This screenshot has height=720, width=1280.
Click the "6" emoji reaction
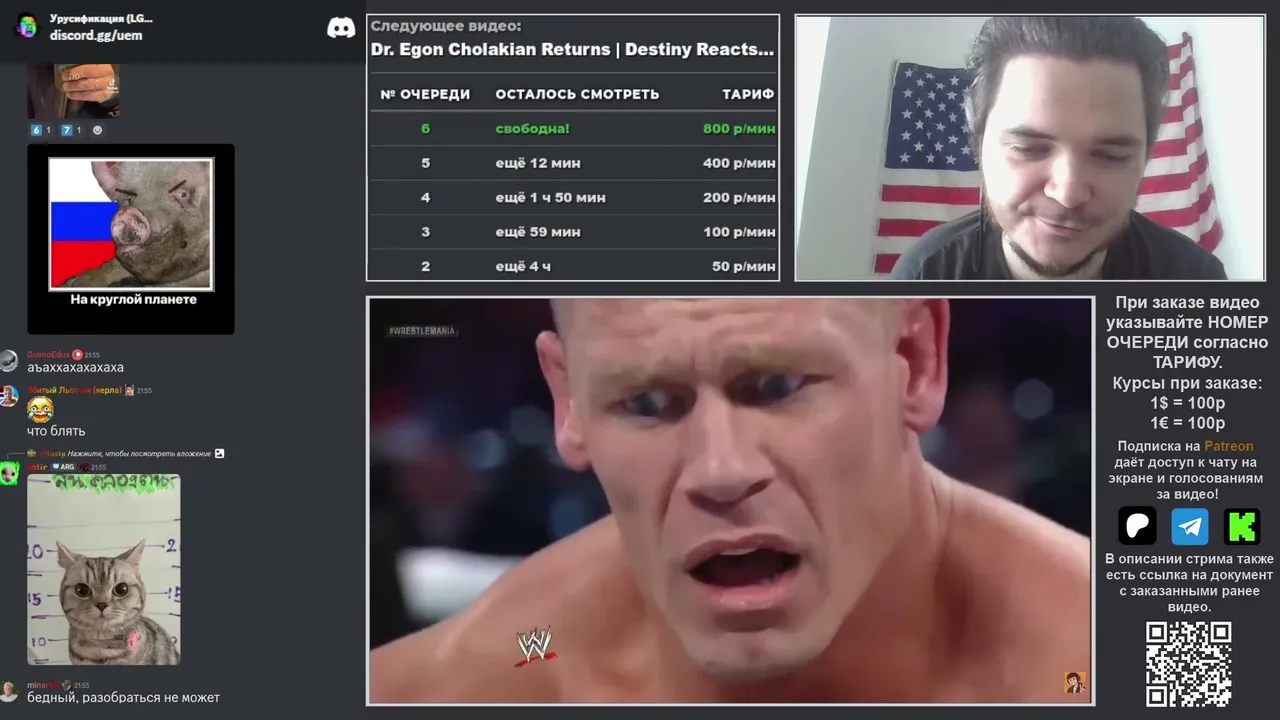(x=40, y=130)
